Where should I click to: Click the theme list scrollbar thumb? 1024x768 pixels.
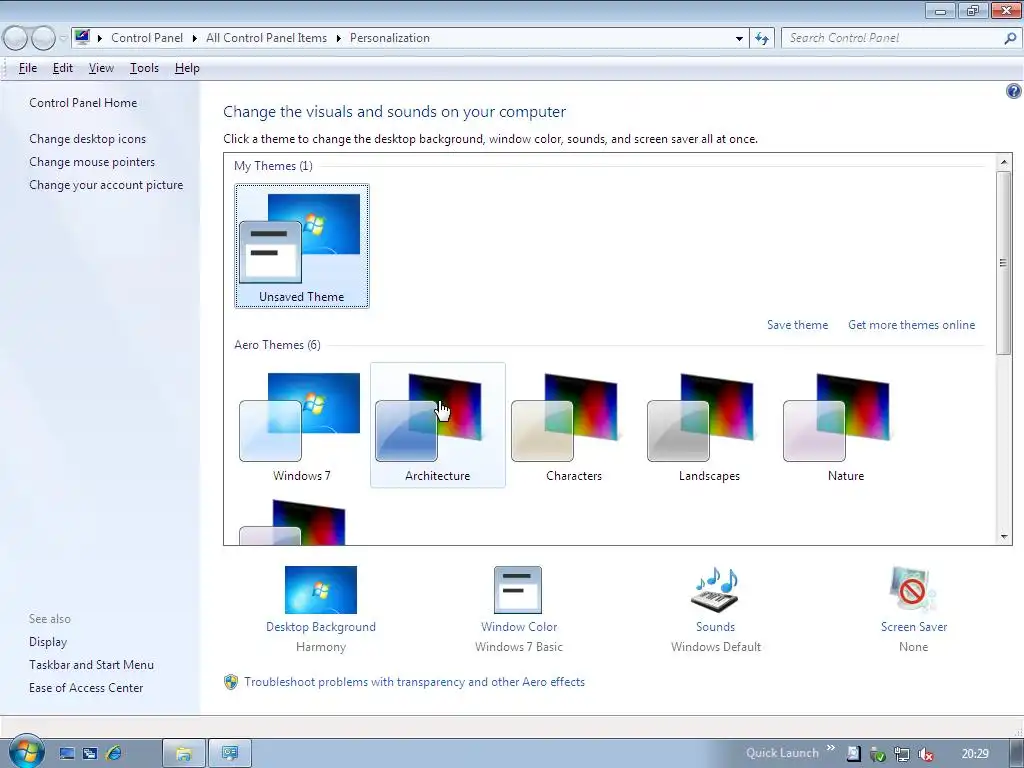pos(1004,263)
